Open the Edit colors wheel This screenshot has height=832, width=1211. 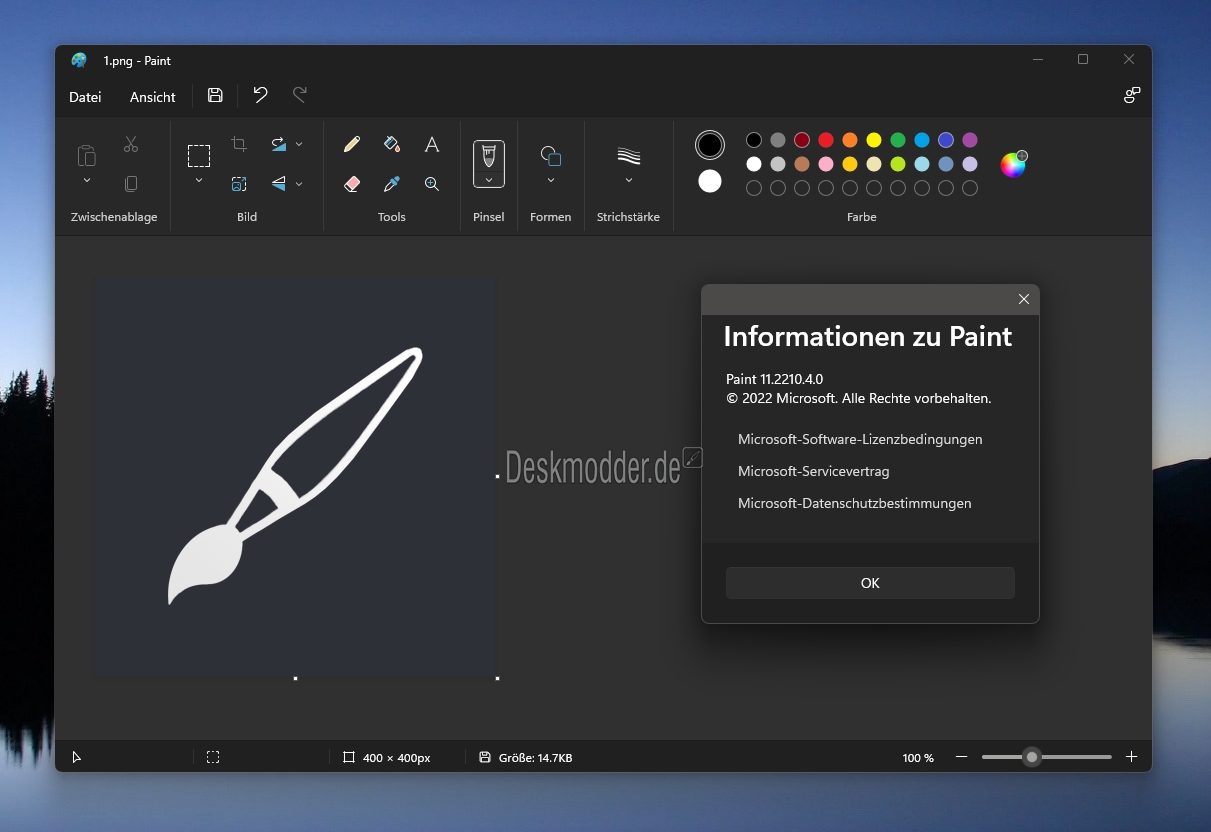(1014, 164)
